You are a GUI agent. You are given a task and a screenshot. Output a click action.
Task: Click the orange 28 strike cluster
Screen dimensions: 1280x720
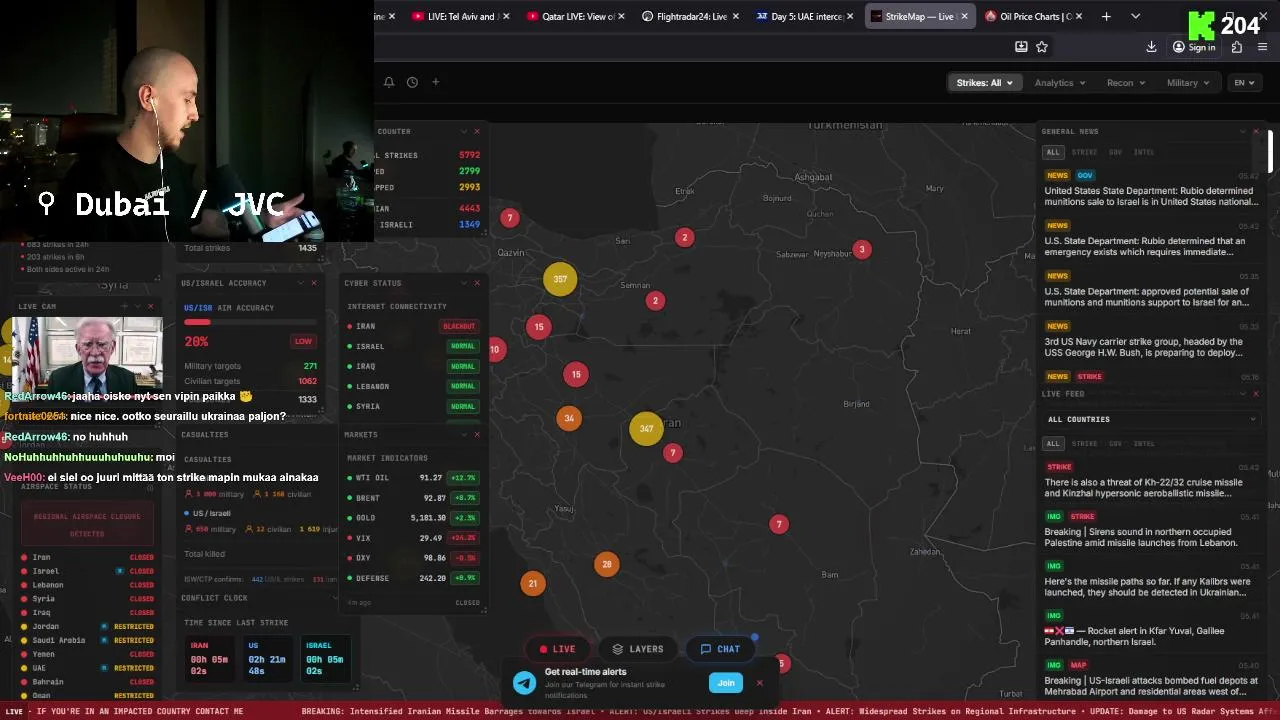pos(606,564)
